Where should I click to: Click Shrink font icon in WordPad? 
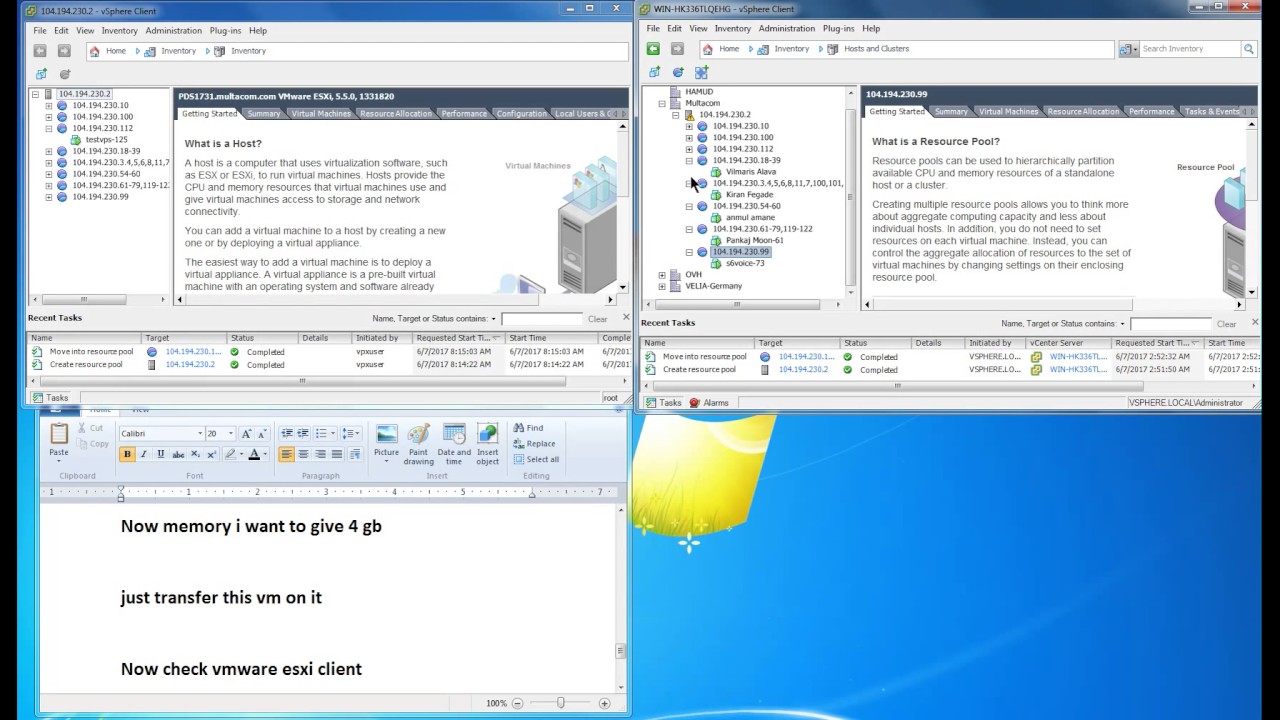point(262,434)
